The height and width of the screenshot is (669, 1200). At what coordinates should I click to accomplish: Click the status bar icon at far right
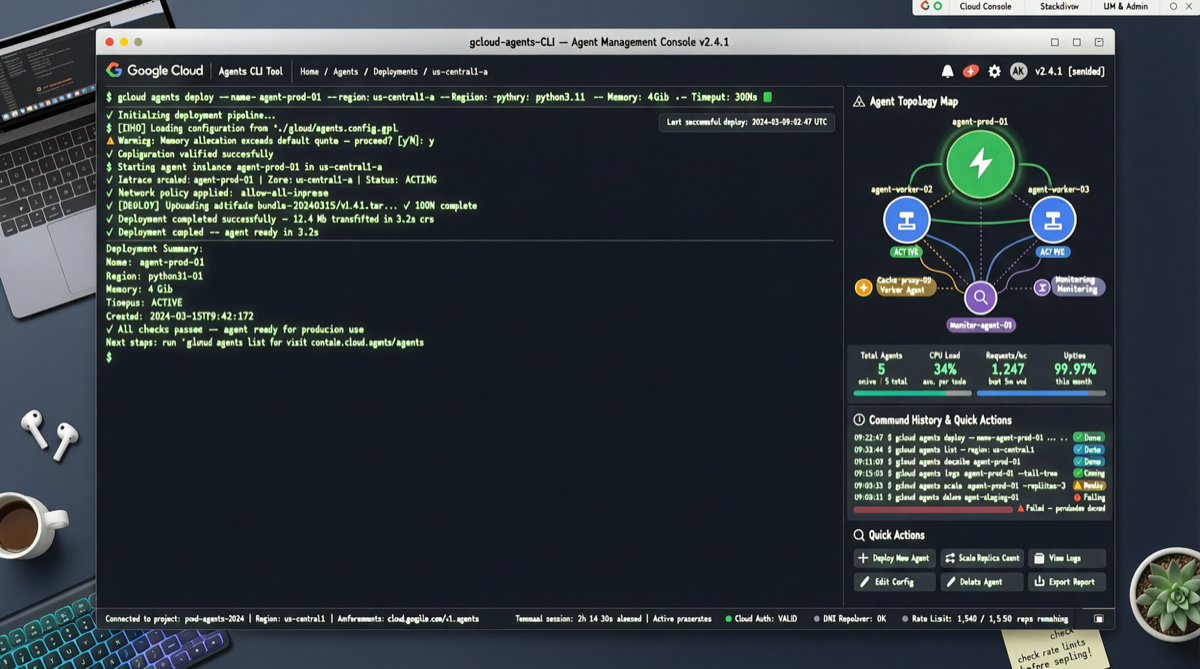(1098, 619)
